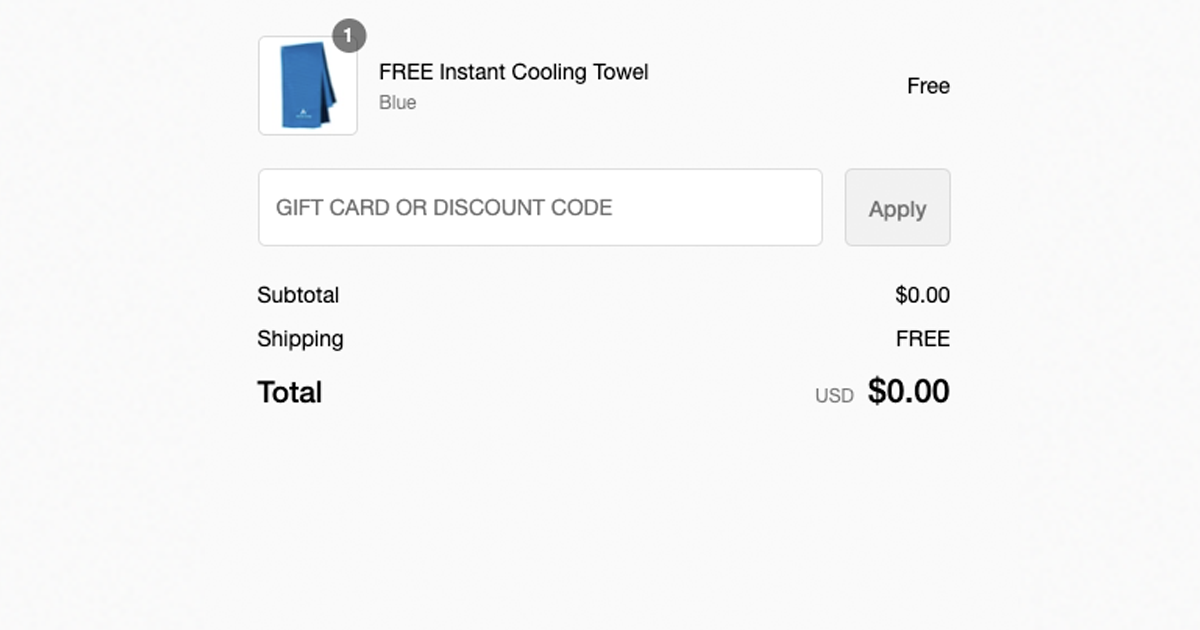Click the bold $0.00 total amount
This screenshot has height=630, width=1200.
coord(908,391)
